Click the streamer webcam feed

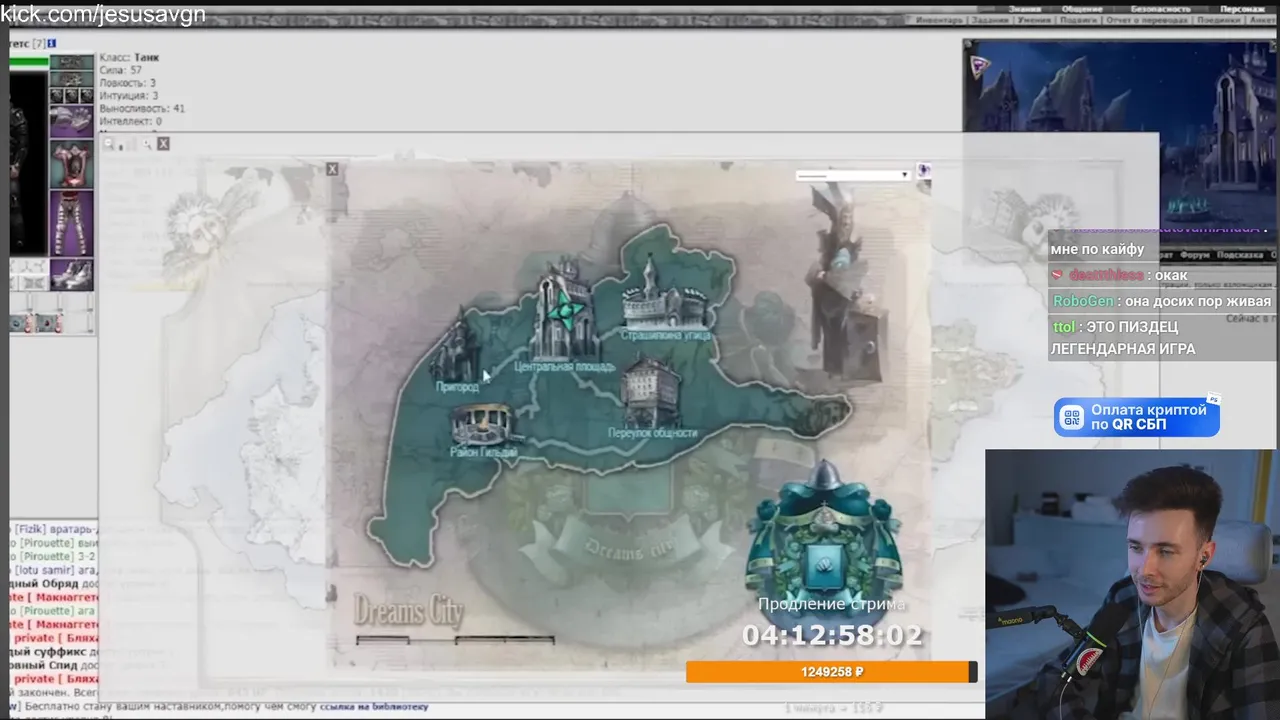click(1132, 584)
